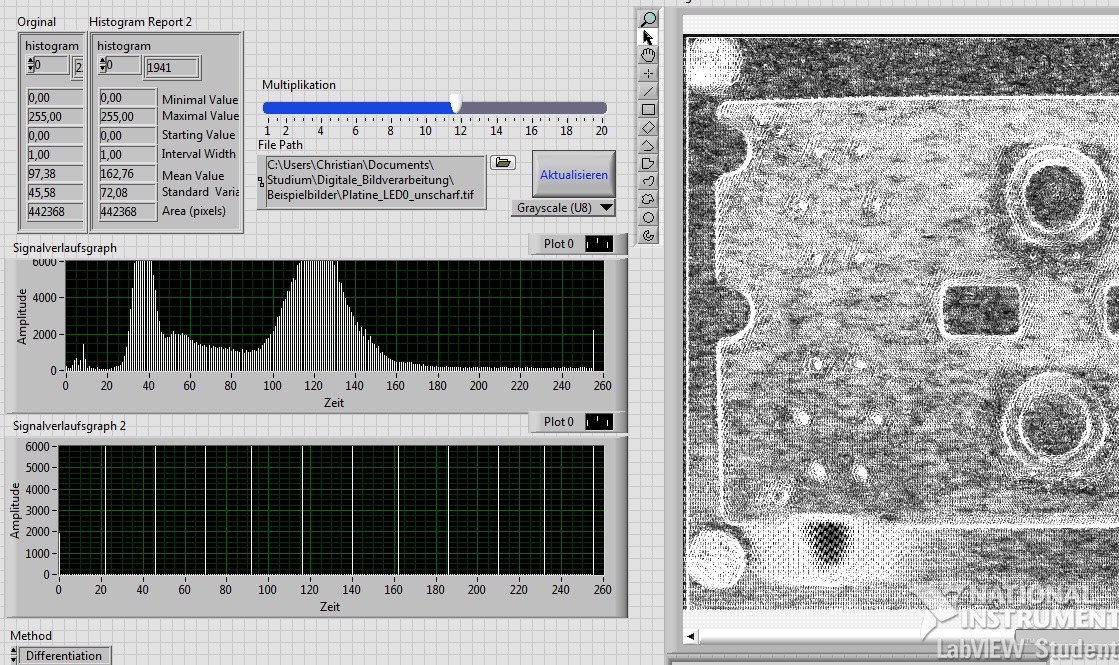Viewport: 1119px width, 665px height.
Task: Click the file path browse folder icon
Action: pos(502,162)
